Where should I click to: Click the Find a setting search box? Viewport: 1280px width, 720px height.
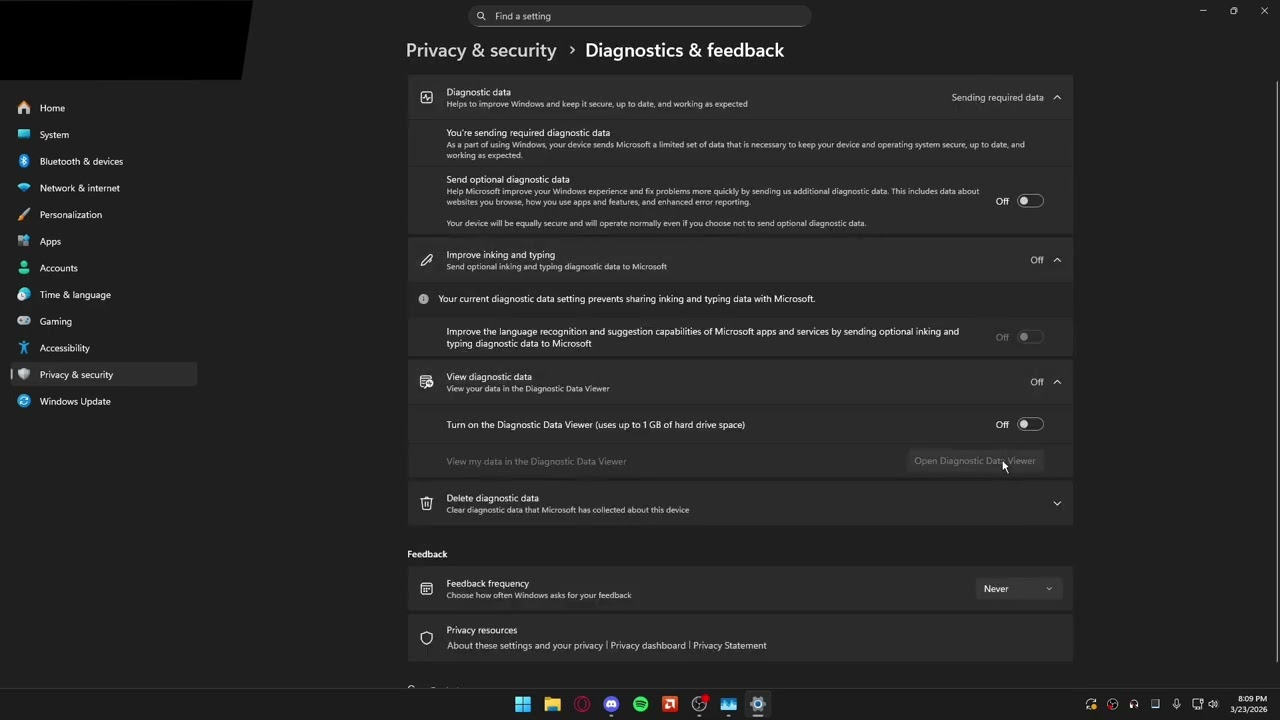tap(640, 16)
